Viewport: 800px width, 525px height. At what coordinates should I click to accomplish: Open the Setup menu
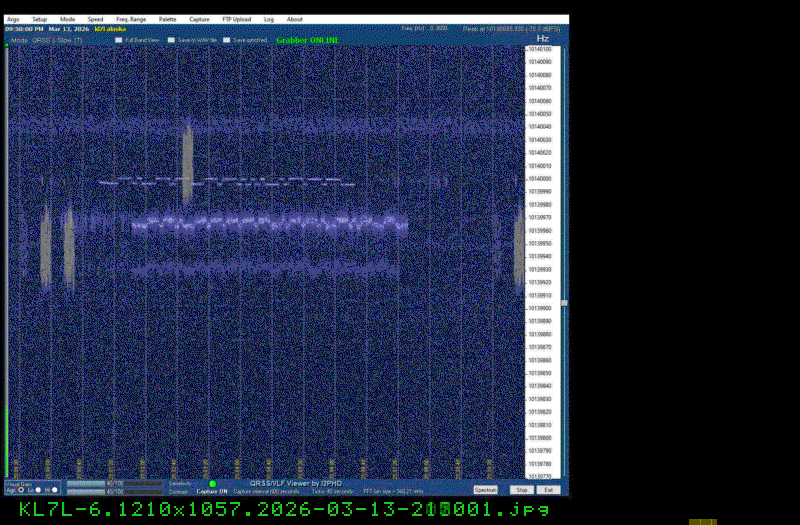tap(39, 19)
